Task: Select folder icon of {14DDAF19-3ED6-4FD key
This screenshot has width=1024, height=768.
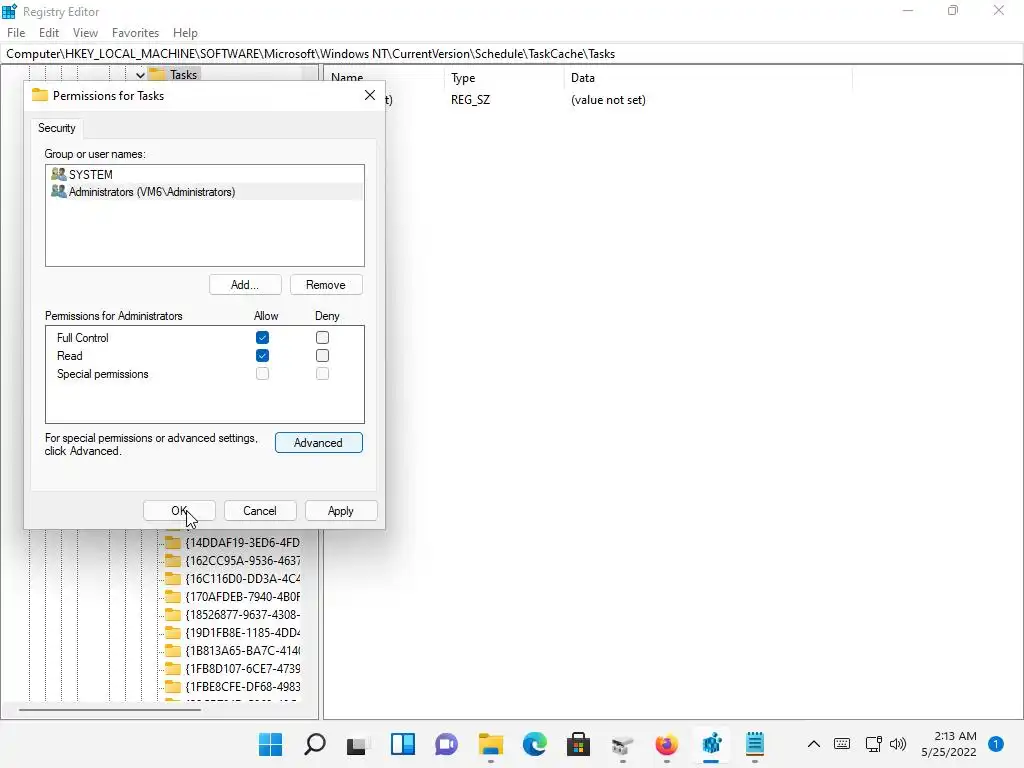Action: [x=172, y=542]
